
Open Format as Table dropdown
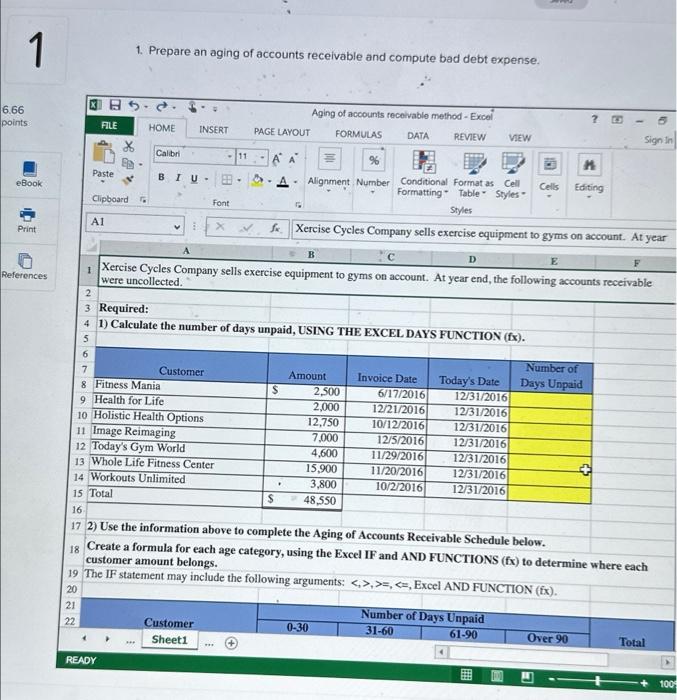(473, 176)
